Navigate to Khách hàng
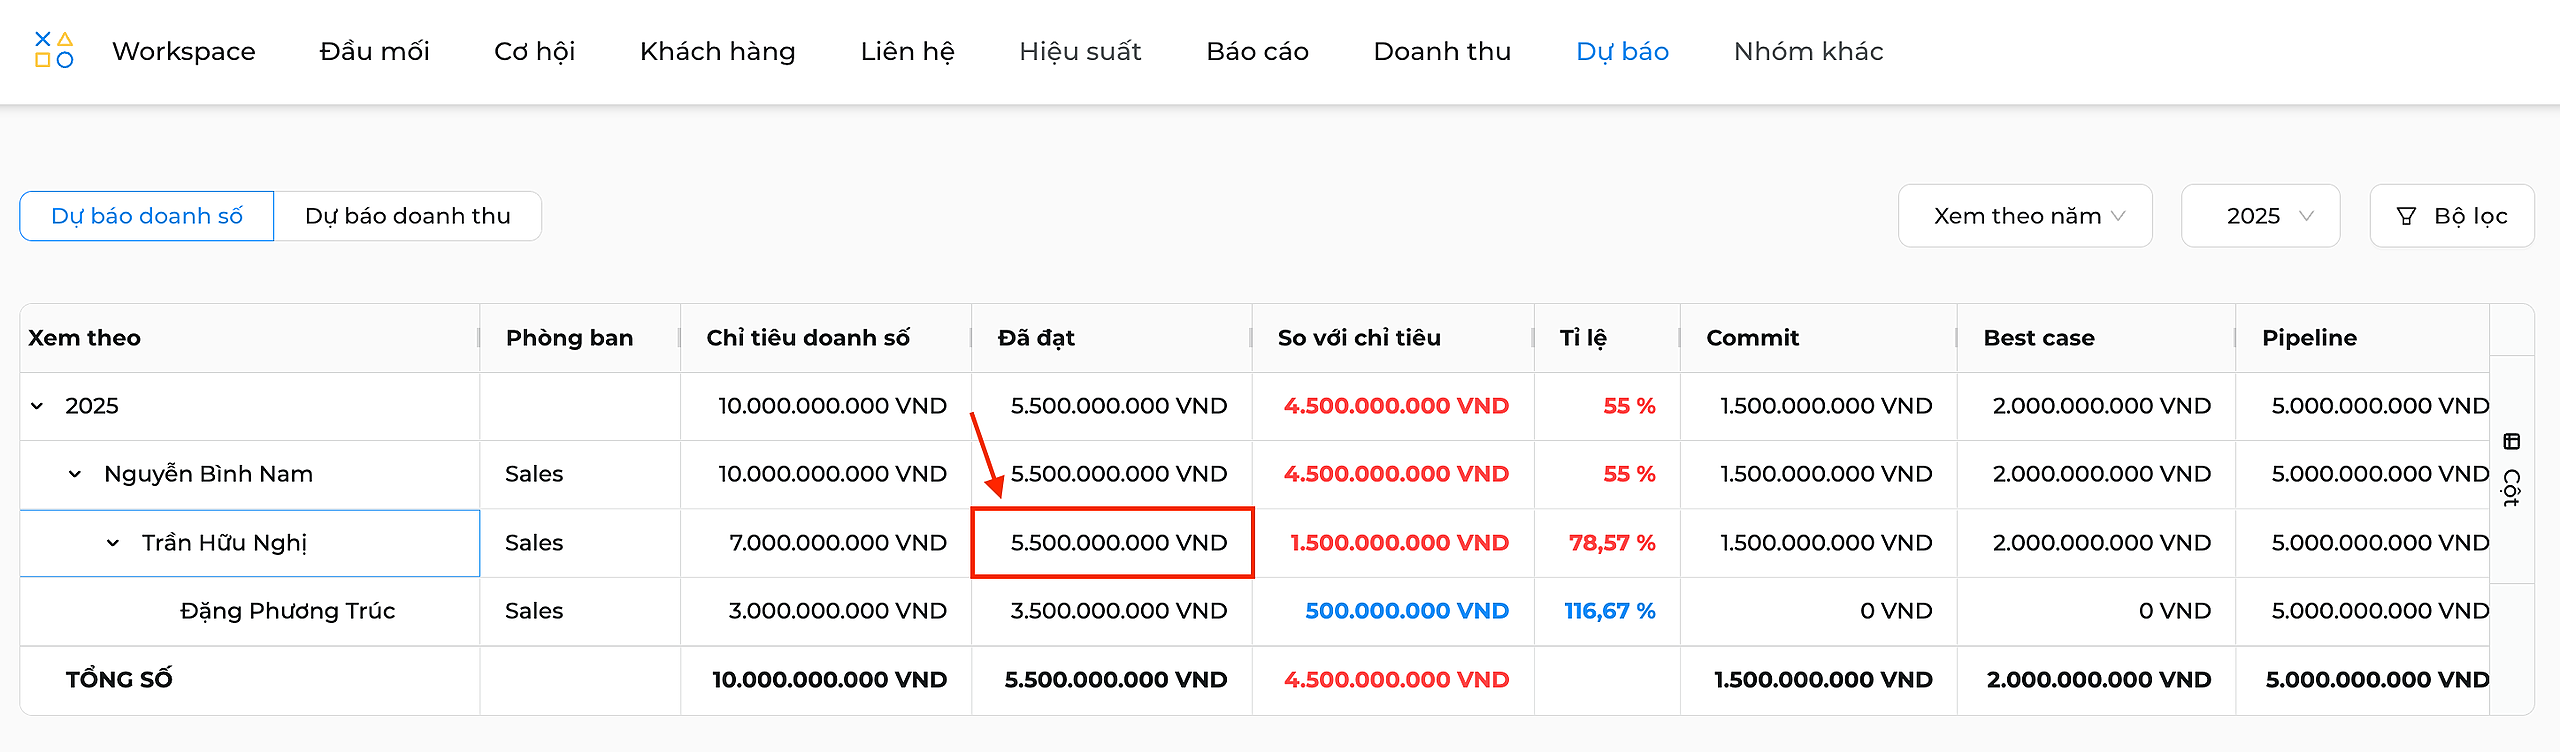2560x752 pixels. pos(717,51)
